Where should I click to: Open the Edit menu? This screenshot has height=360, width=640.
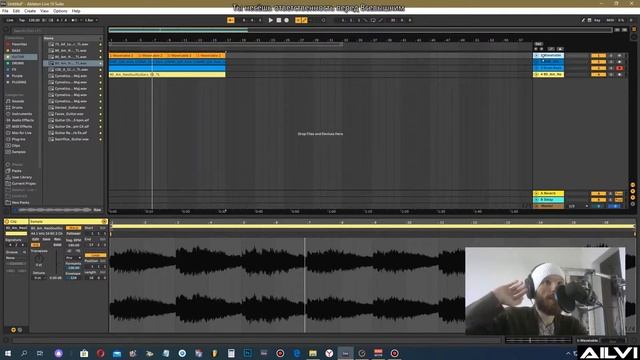point(16,11)
